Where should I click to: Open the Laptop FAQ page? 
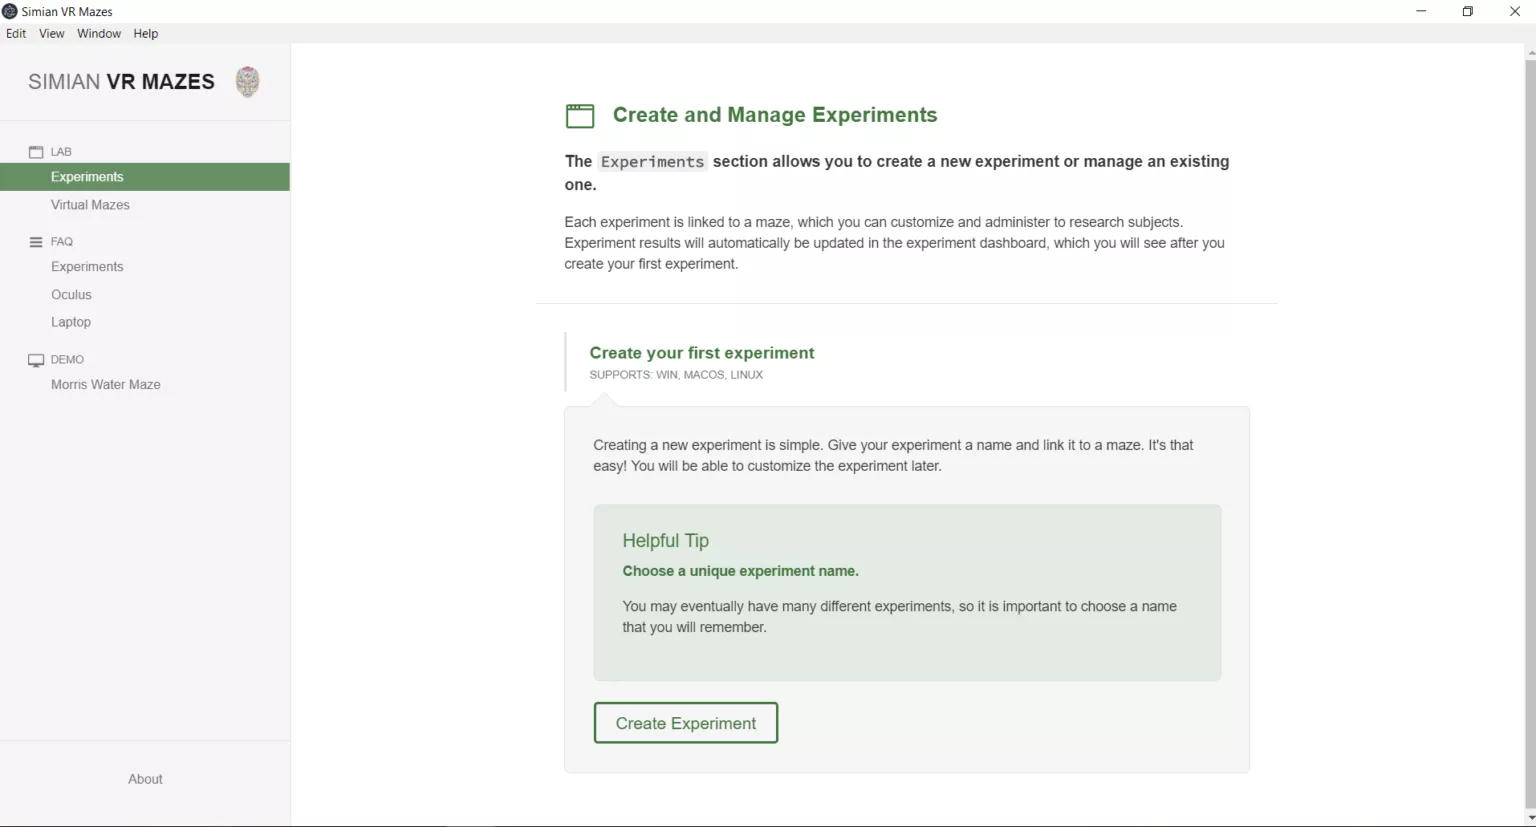coord(71,322)
